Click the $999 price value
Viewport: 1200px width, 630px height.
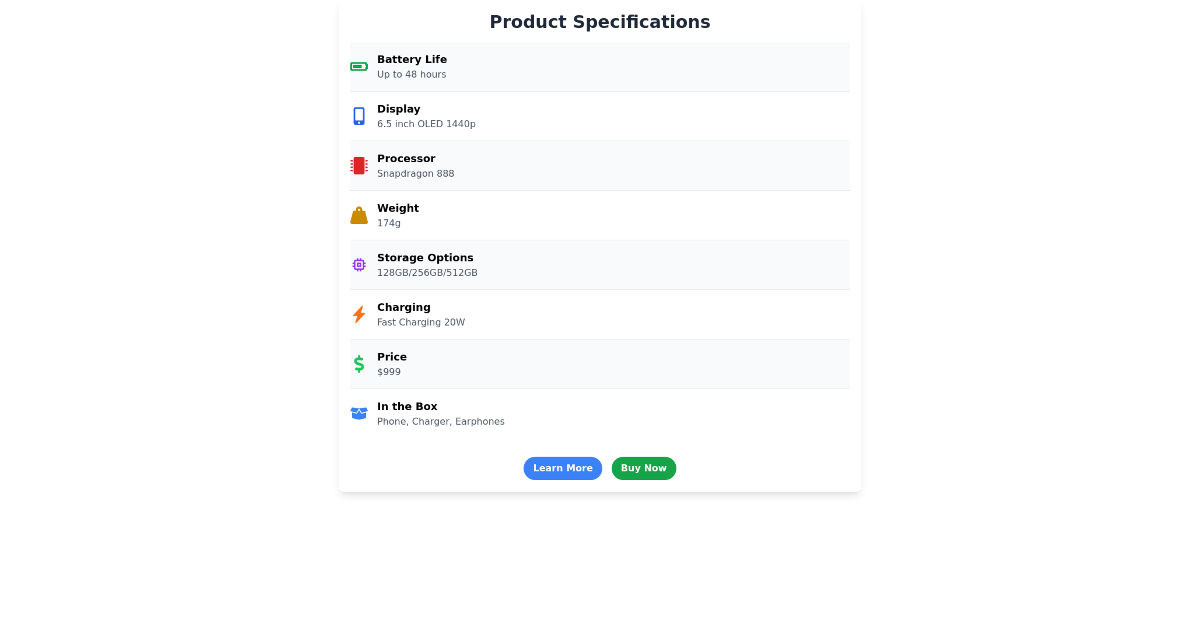pos(389,372)
